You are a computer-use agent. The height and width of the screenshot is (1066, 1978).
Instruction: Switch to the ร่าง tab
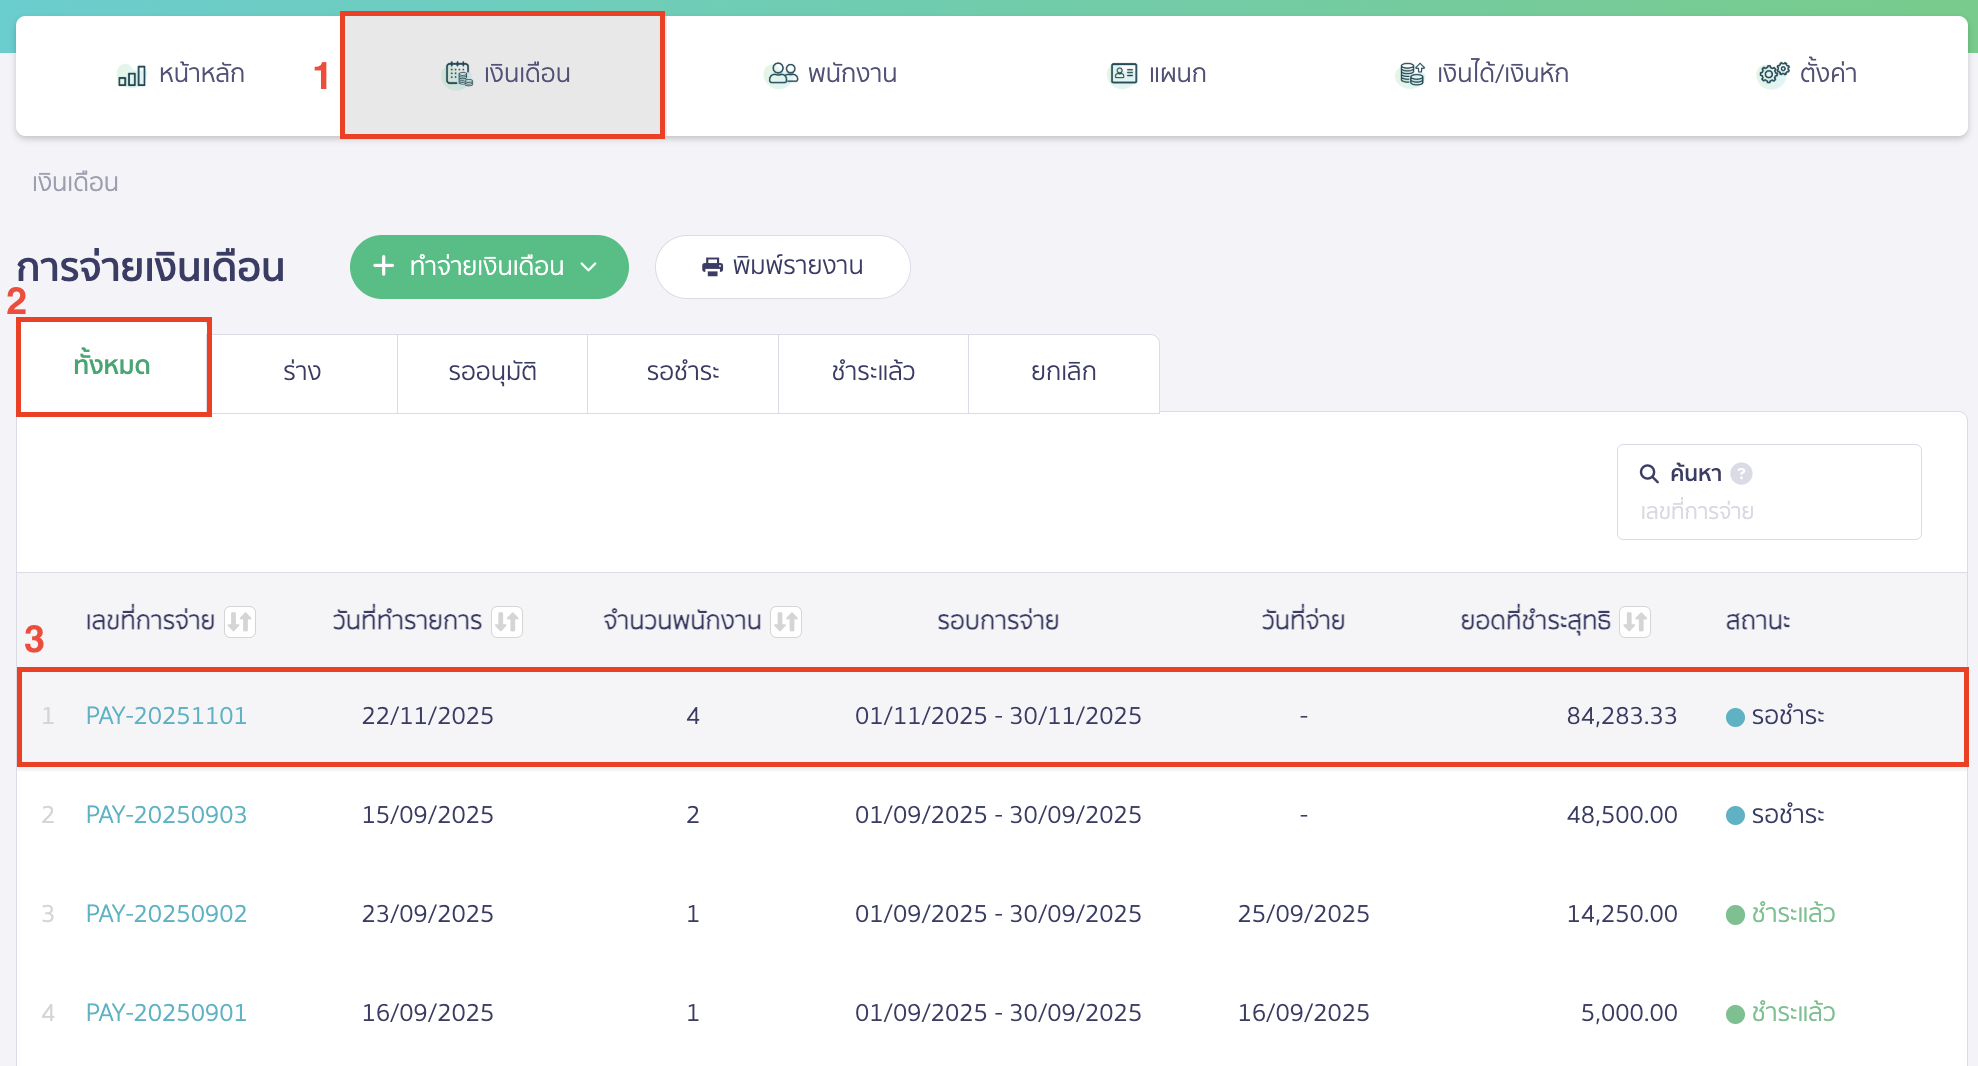[x=302, y=372]
